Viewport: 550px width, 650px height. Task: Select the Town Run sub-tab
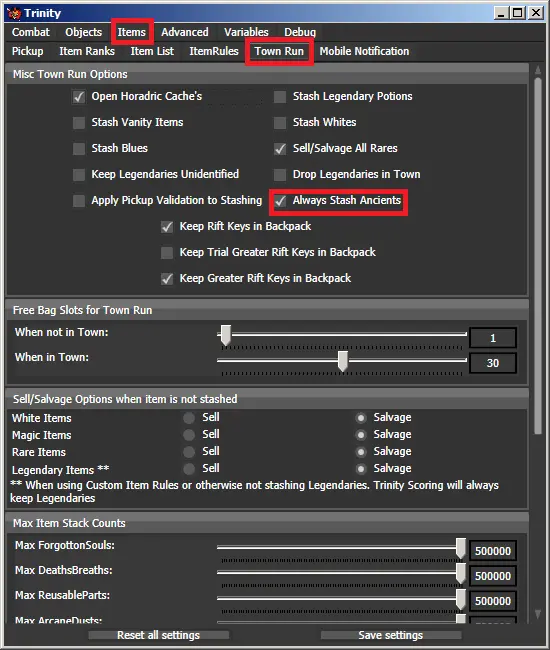coord(279,51)
